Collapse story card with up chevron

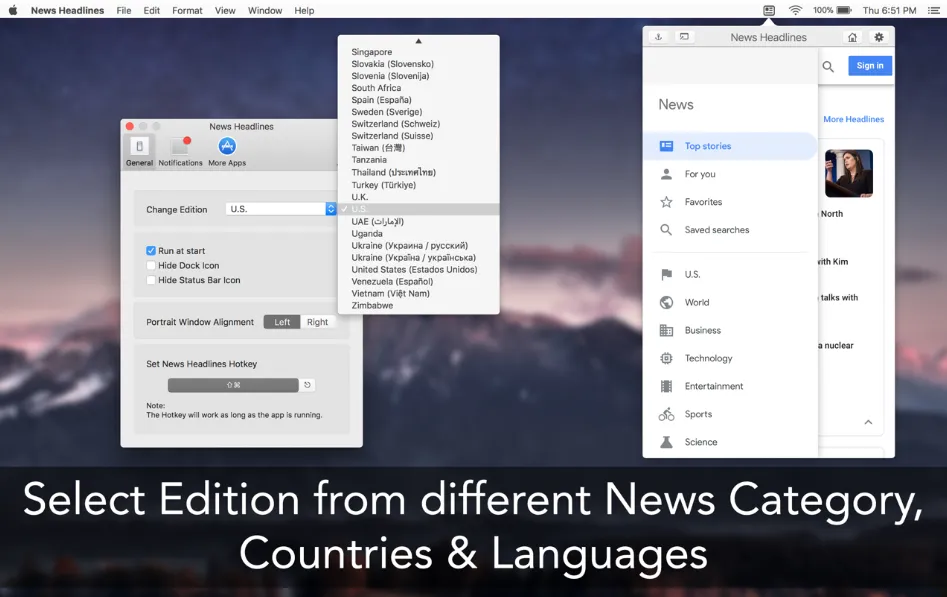click(868, 422)
